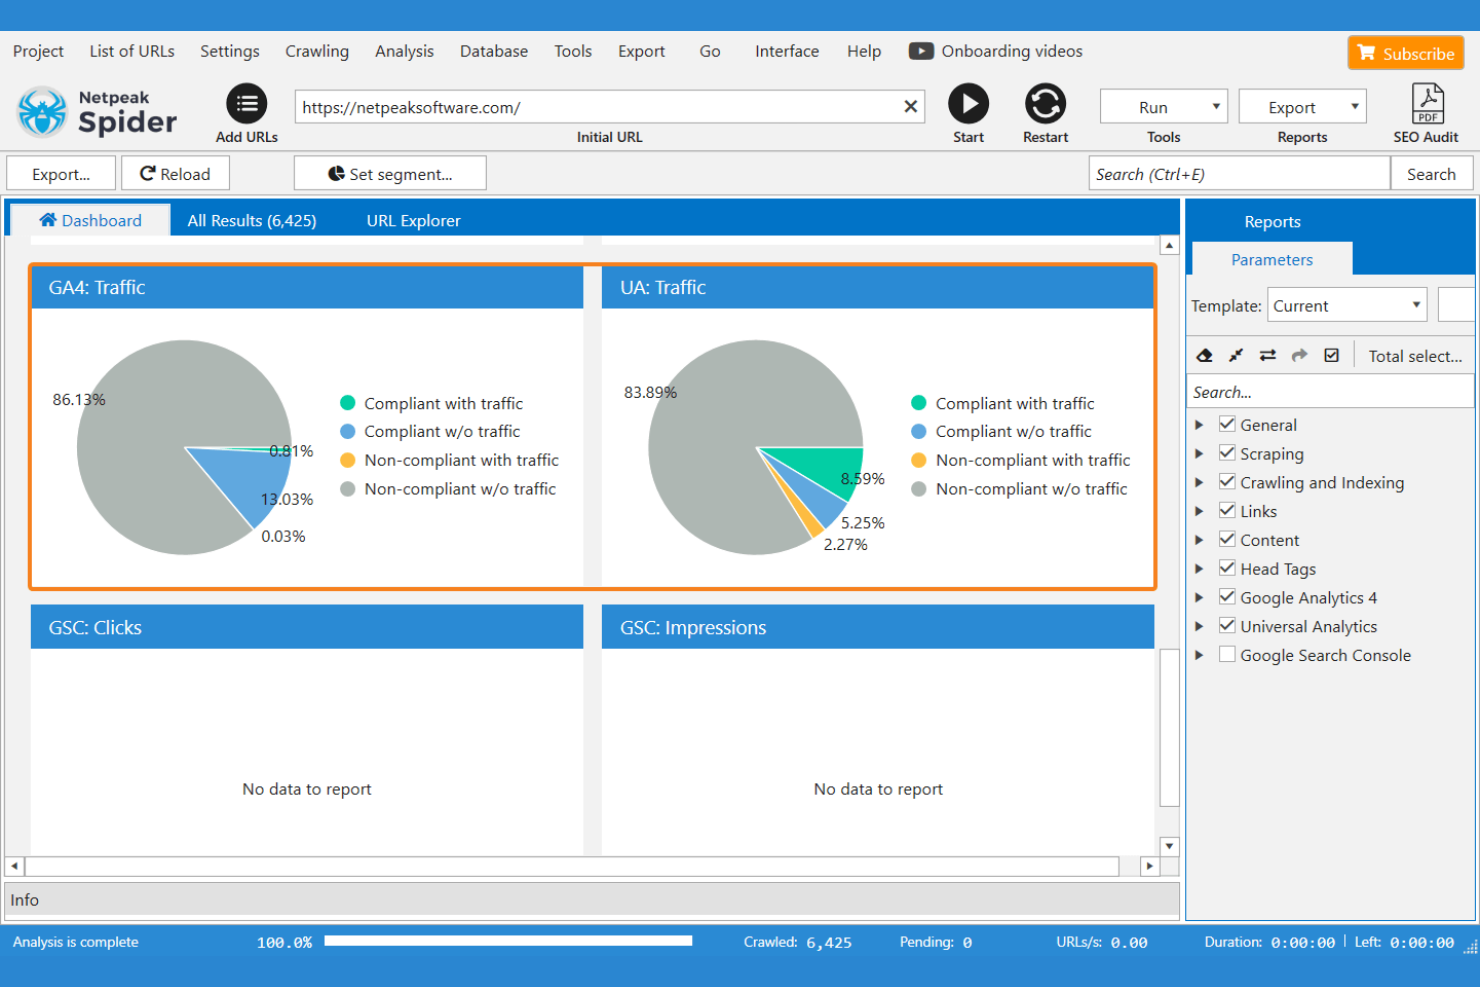1480x987 pixels.
Task: Uncheck Google Analytics 4 checkbox
Action: coord(1227,597)
